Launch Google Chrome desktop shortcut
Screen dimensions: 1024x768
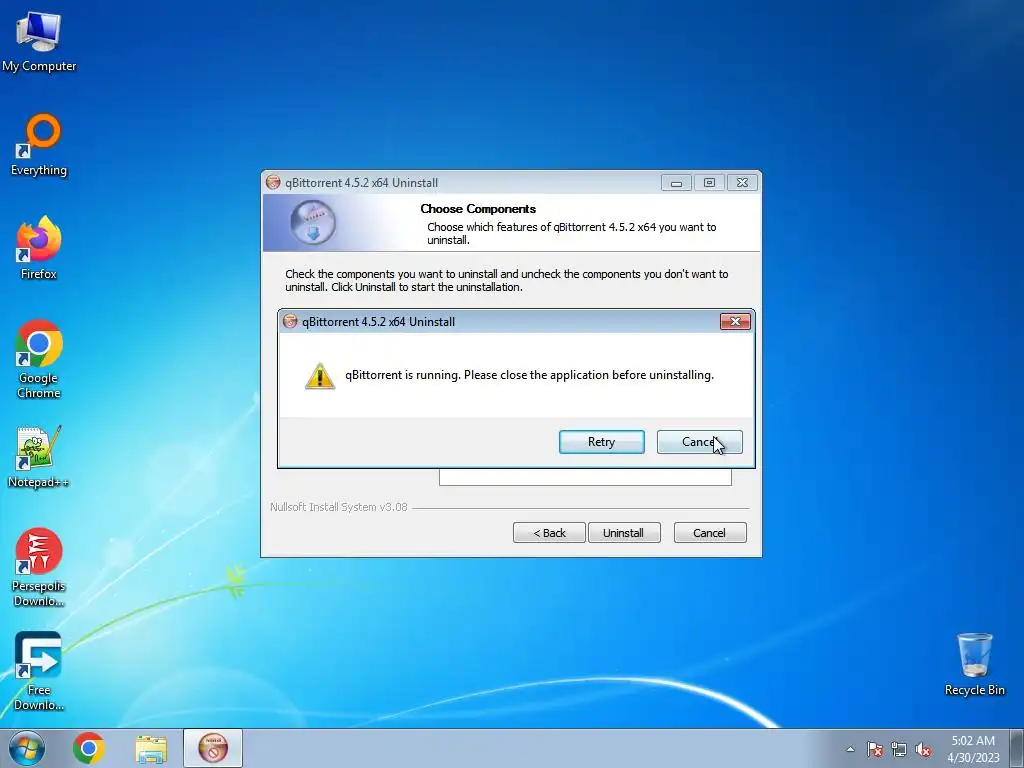[39, 359]
